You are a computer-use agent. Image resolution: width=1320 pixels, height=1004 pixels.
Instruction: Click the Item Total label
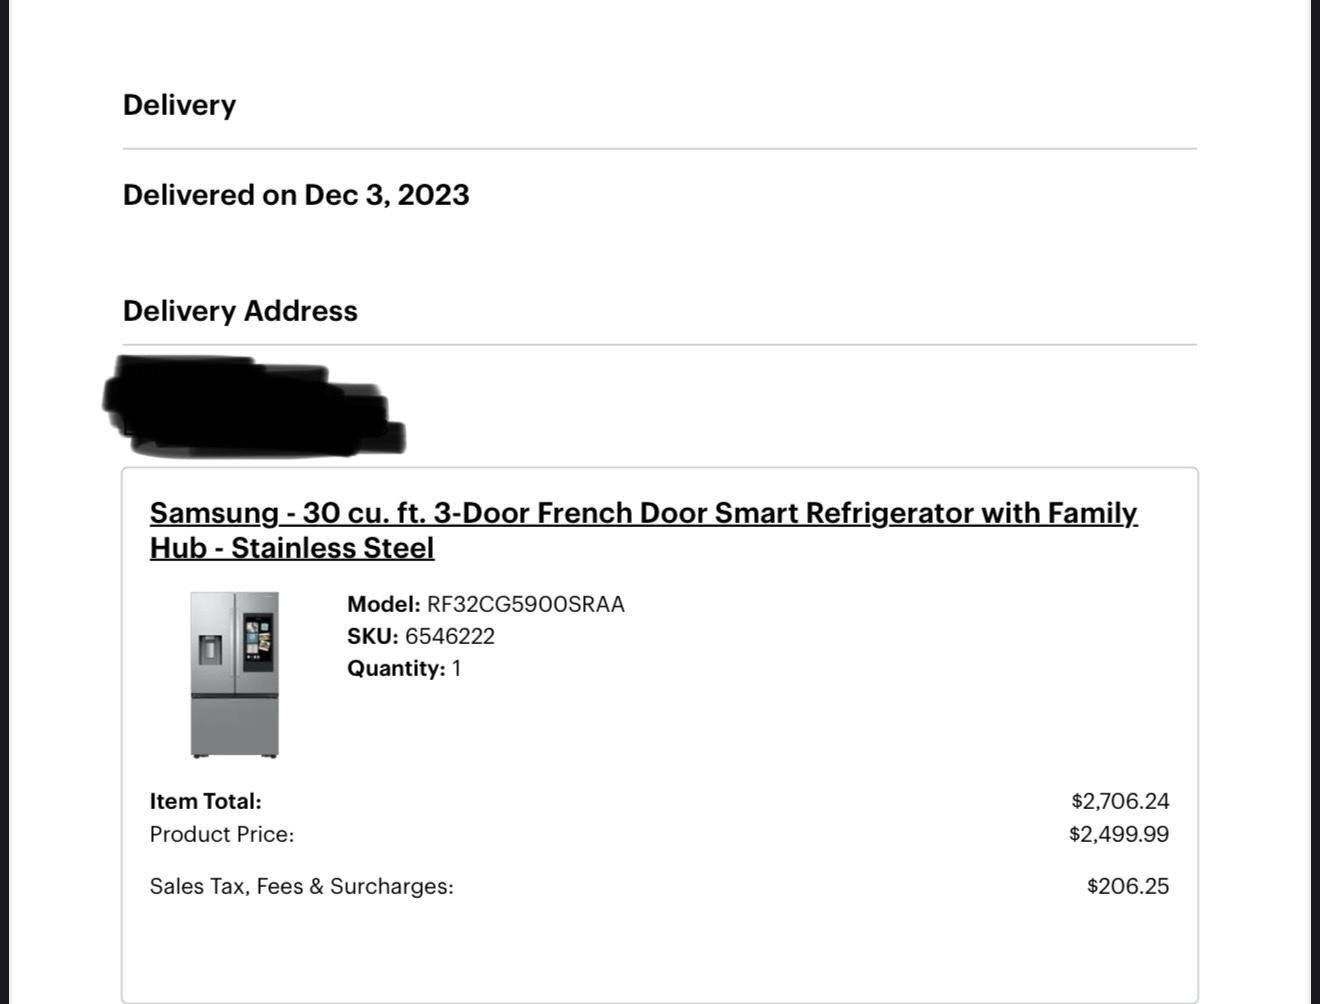(205, 801)
